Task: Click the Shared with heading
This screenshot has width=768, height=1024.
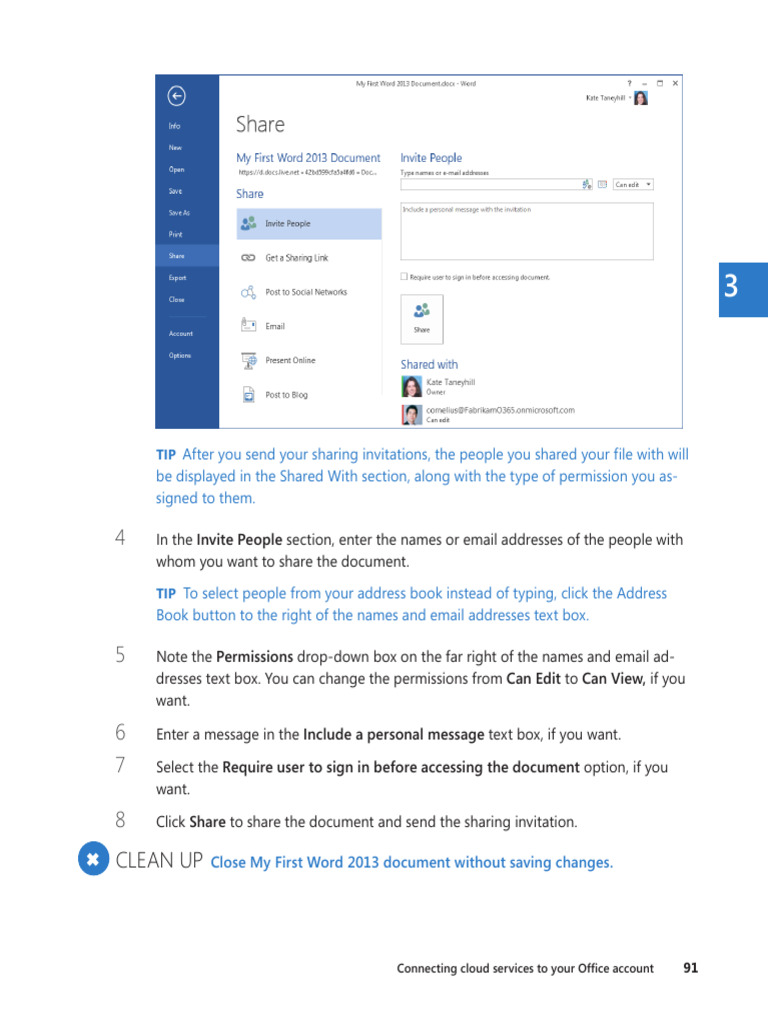Action: coord(429,364)
